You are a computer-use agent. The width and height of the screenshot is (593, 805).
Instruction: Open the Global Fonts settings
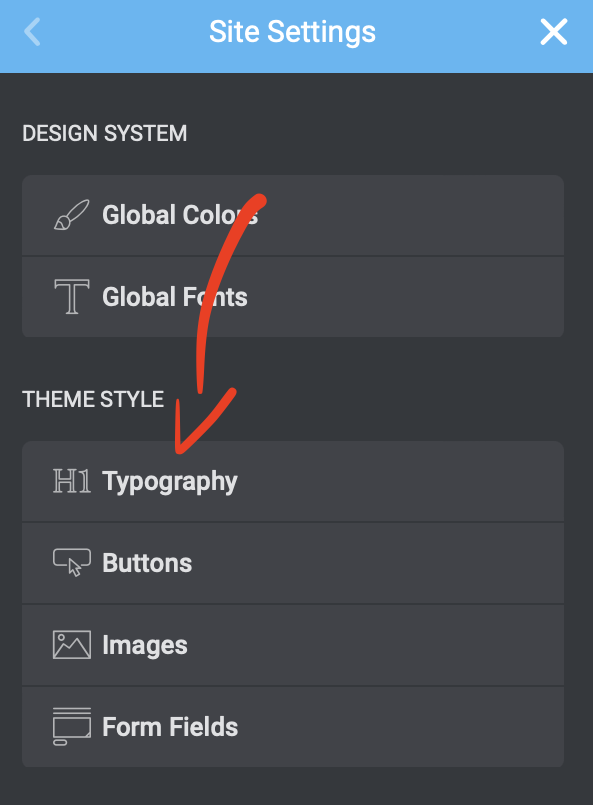(293, 297)
